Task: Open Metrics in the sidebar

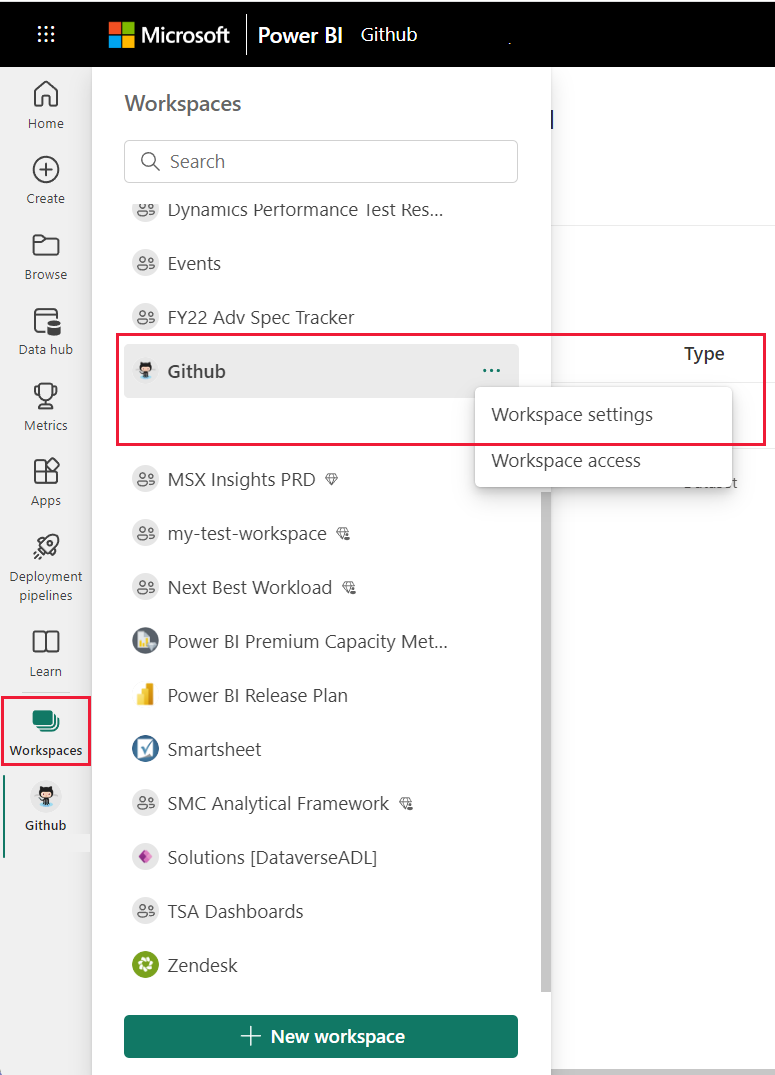Action: click(x=46, y=407)
